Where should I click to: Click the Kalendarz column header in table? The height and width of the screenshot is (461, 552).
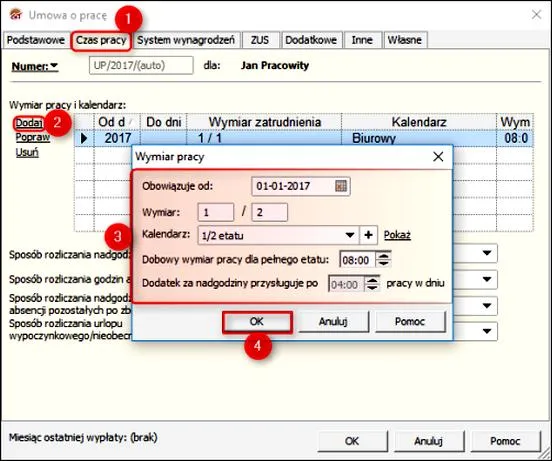click(x=419, y=122)
